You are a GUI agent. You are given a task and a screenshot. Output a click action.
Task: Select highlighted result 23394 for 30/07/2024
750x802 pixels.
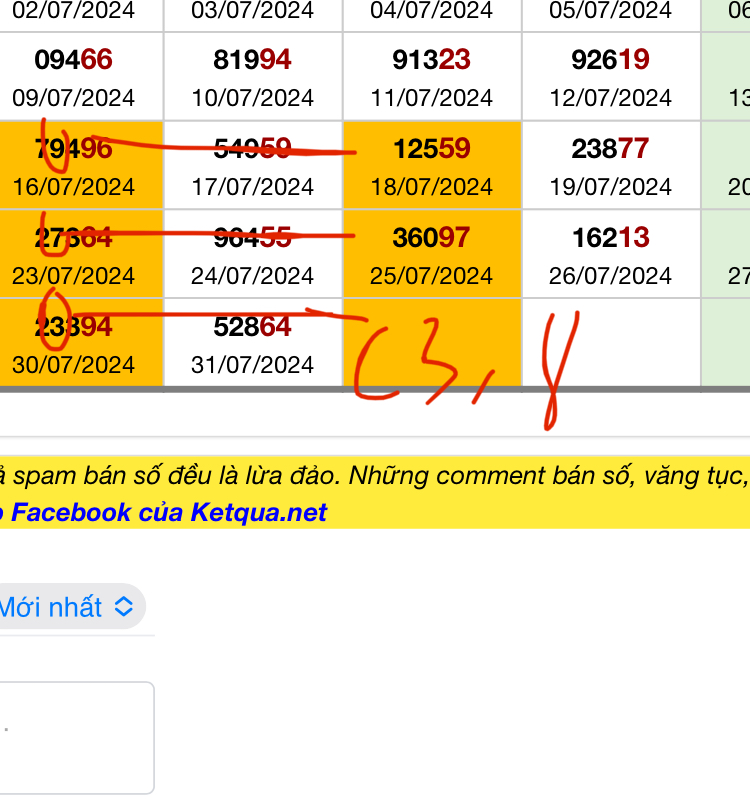[73, 343]
